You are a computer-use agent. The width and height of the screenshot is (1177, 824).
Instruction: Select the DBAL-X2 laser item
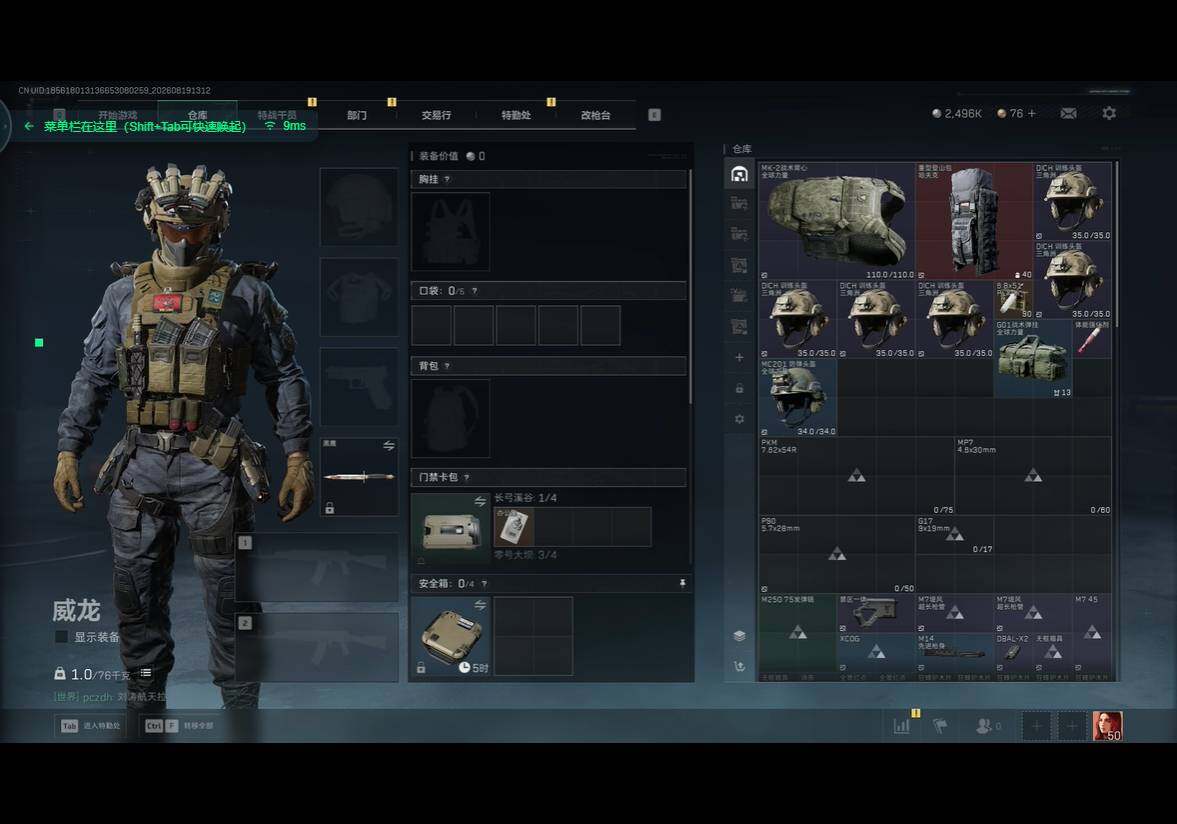(1014, 653)
